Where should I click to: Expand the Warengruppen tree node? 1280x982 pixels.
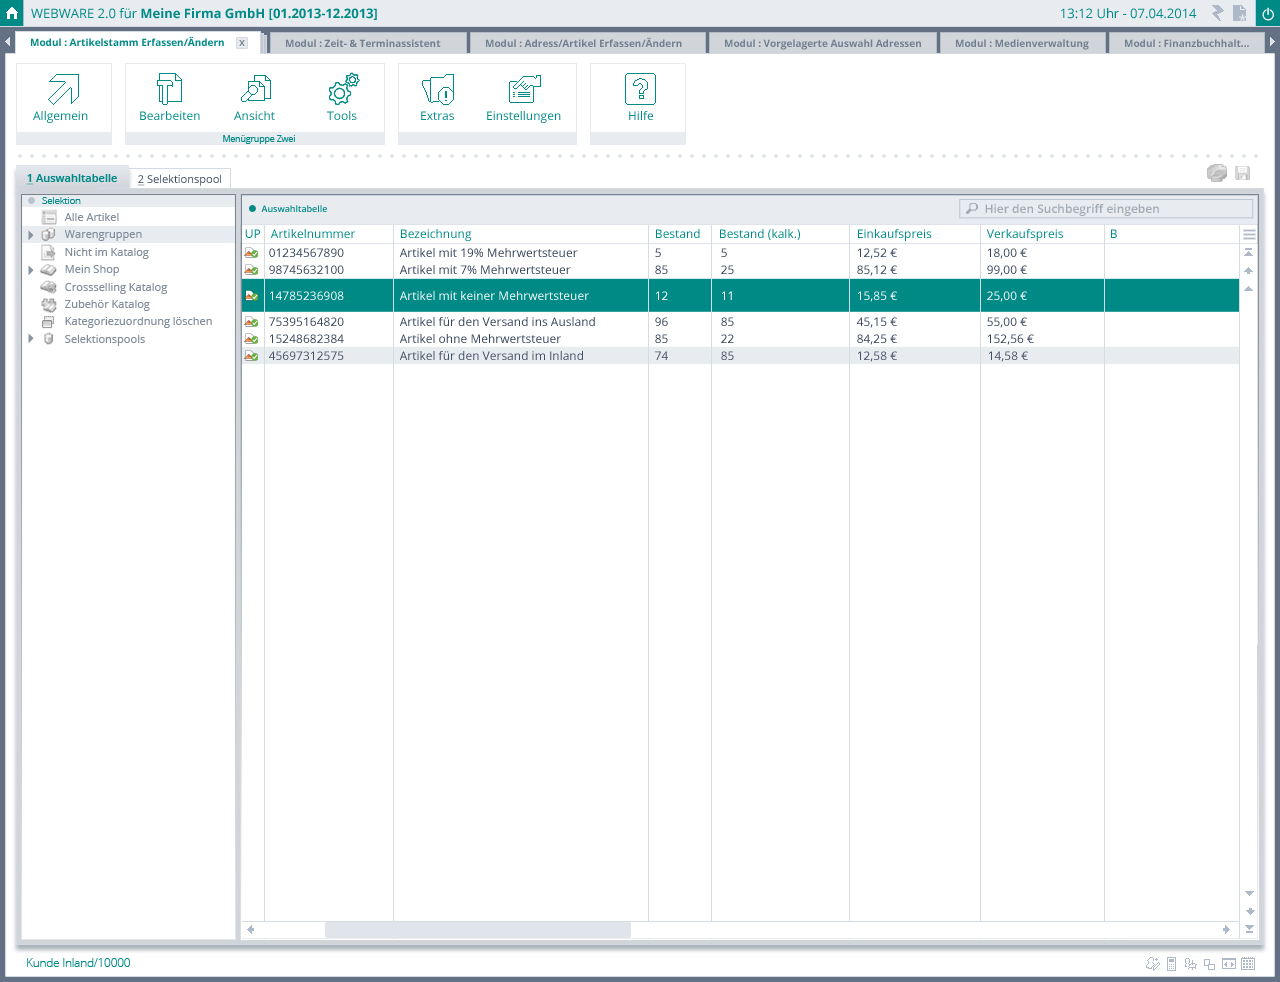(x=31, y=235)
